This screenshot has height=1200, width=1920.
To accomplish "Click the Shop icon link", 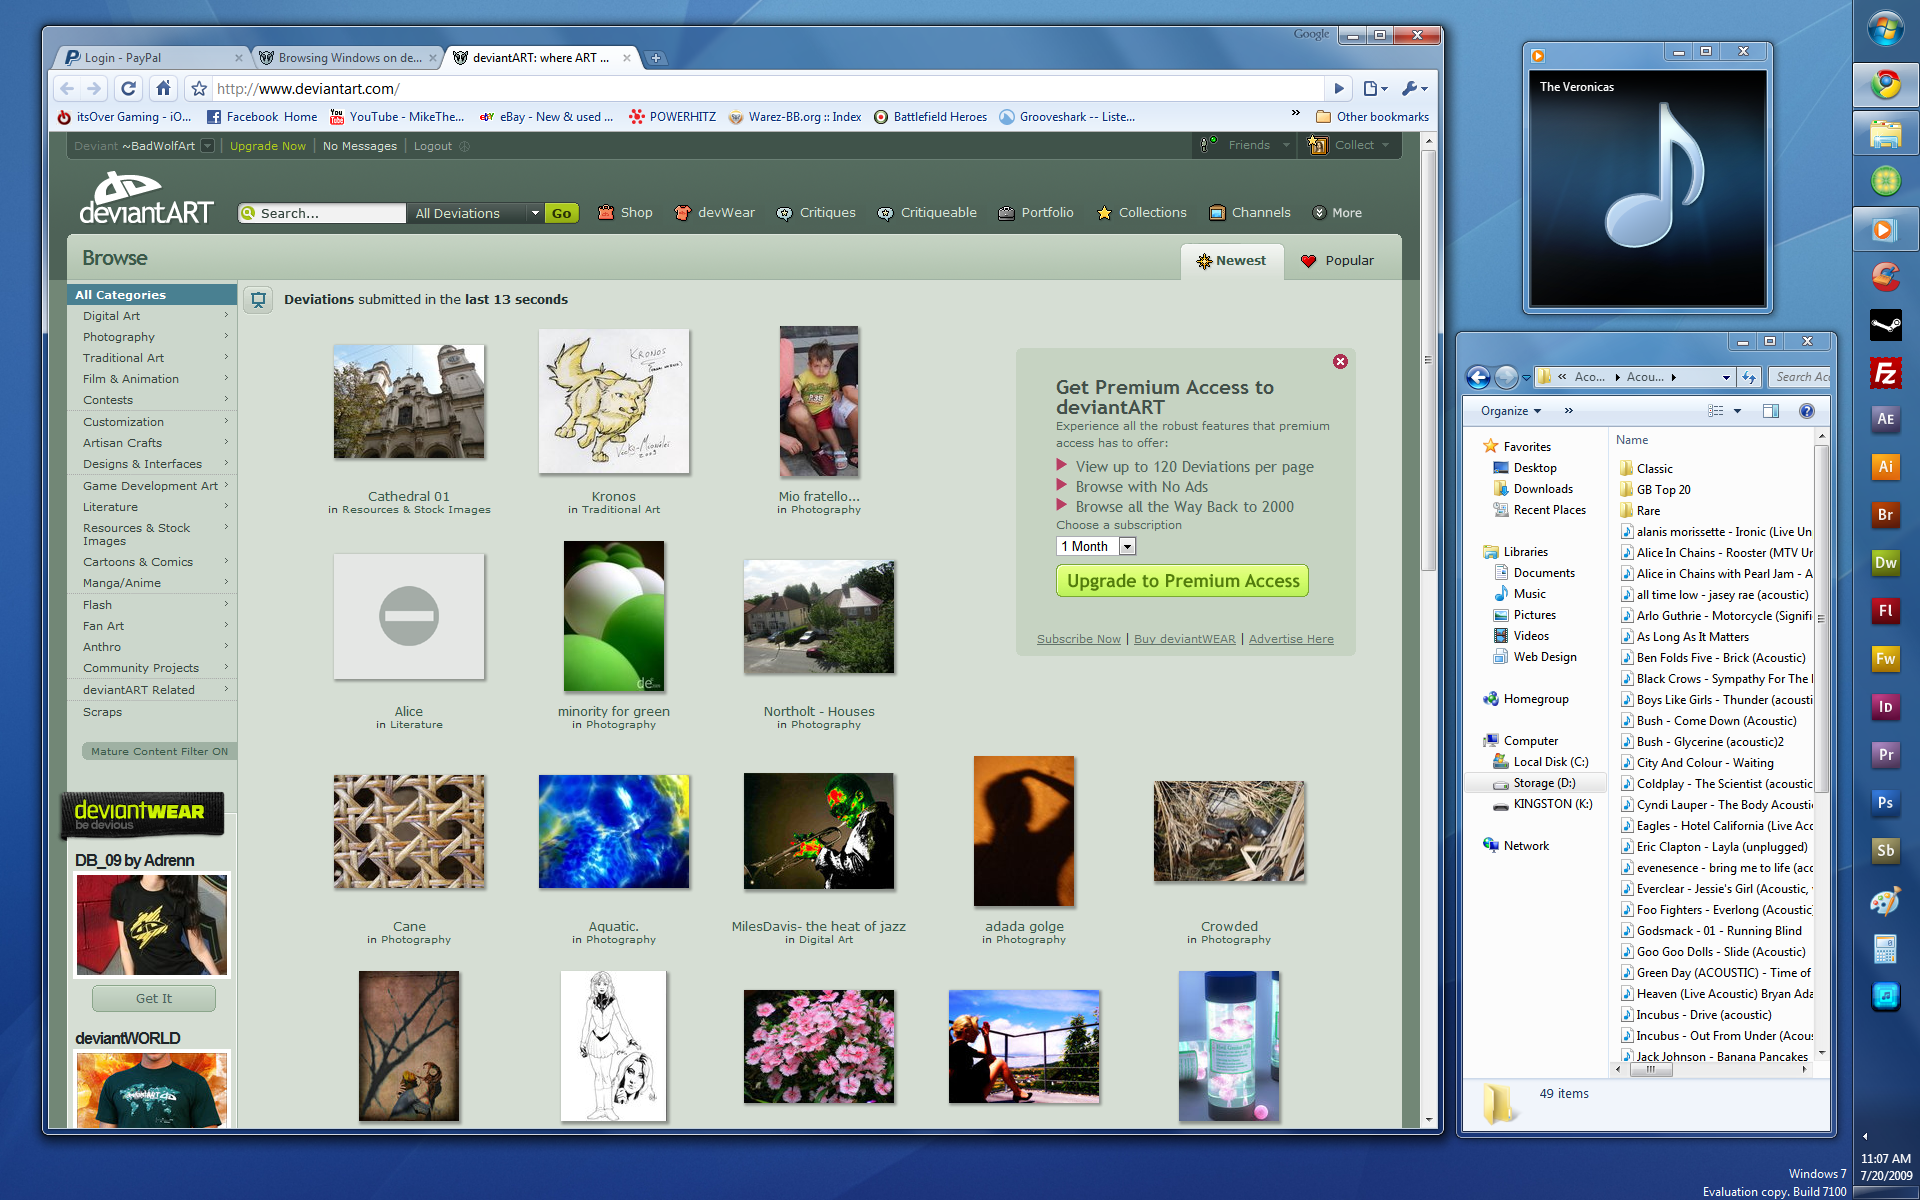I will pyautogui.click(x=625, y=213).
